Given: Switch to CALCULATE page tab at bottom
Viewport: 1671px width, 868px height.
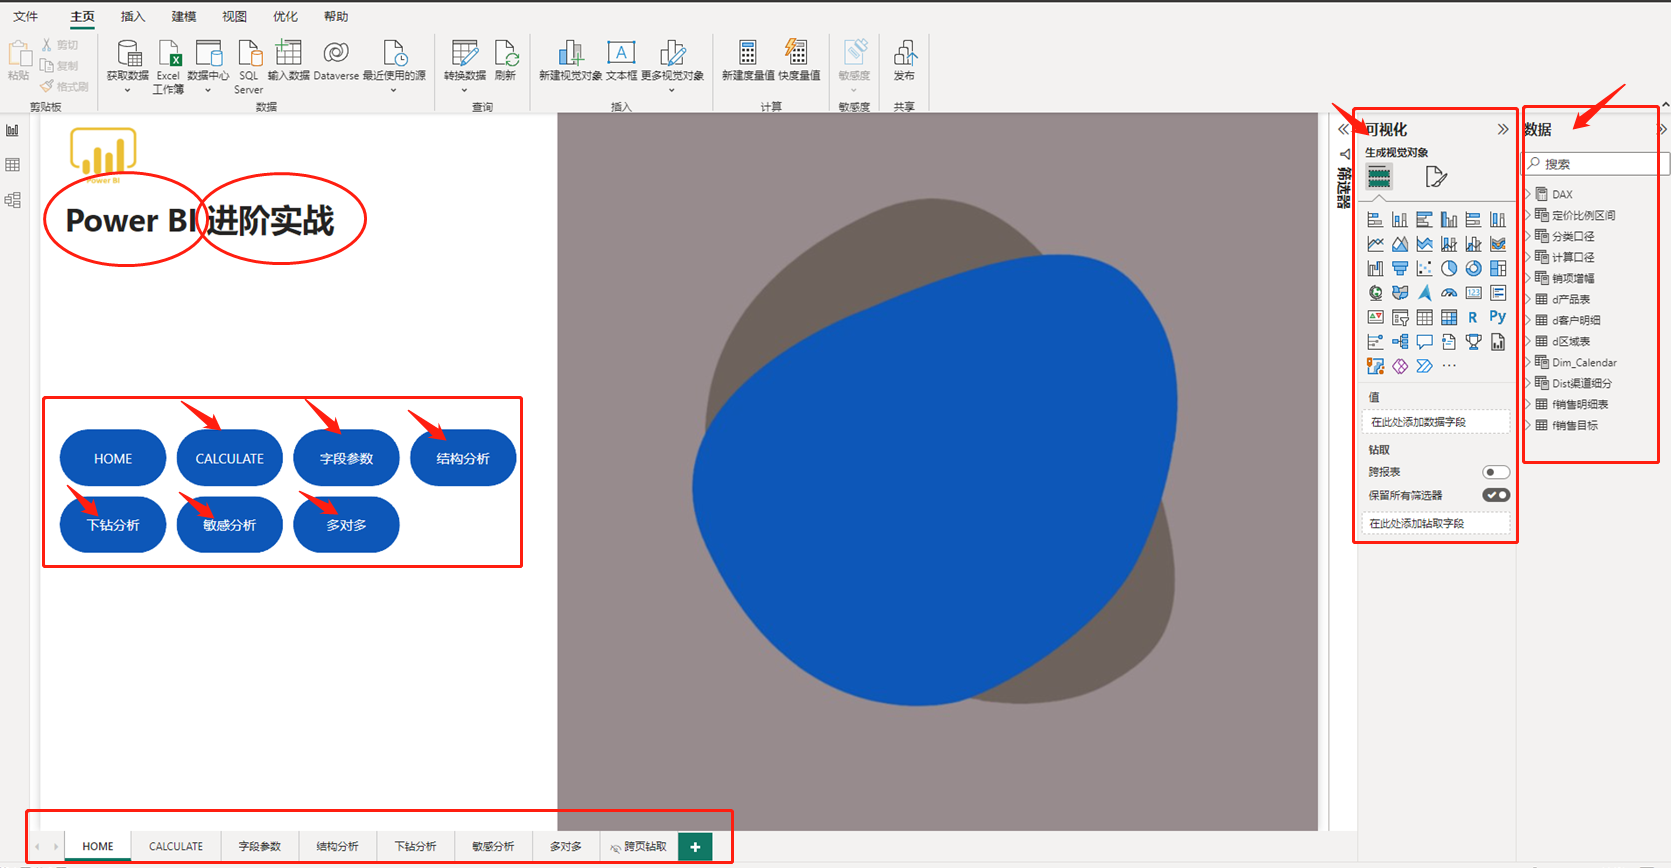Looking at the screenshot, I should tap(176, 846).
